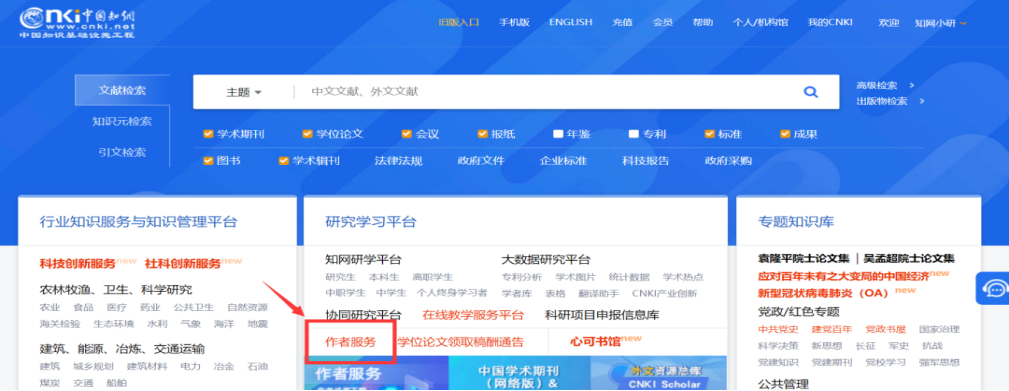Click the magnifier search icon
This screenshot has height=391, width=1009.
coord(810,92)
